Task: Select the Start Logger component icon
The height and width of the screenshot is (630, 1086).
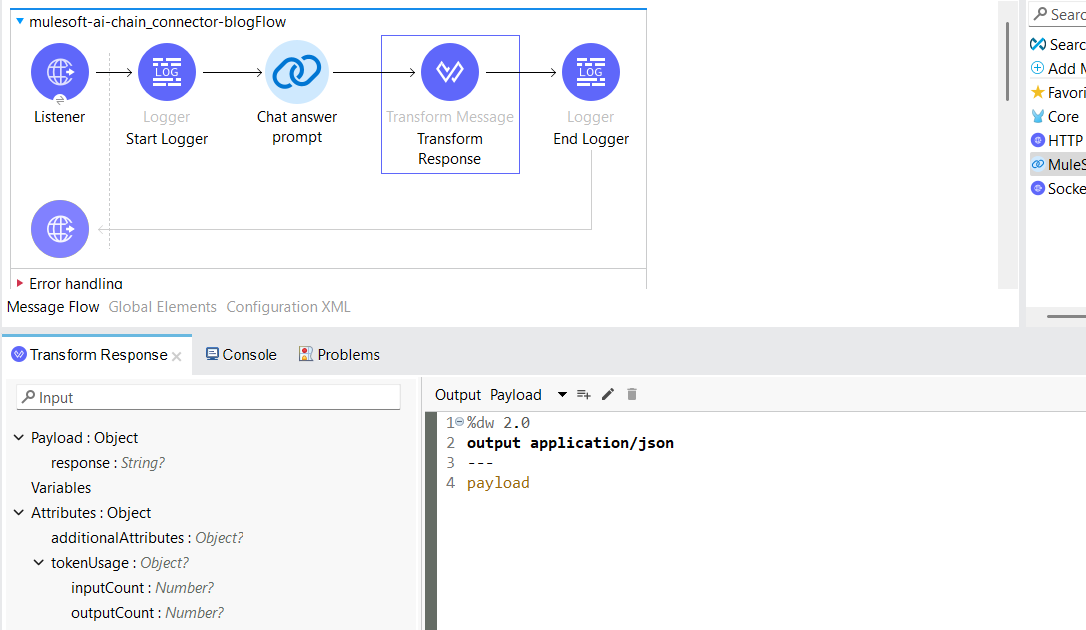Action: point(167,72)
